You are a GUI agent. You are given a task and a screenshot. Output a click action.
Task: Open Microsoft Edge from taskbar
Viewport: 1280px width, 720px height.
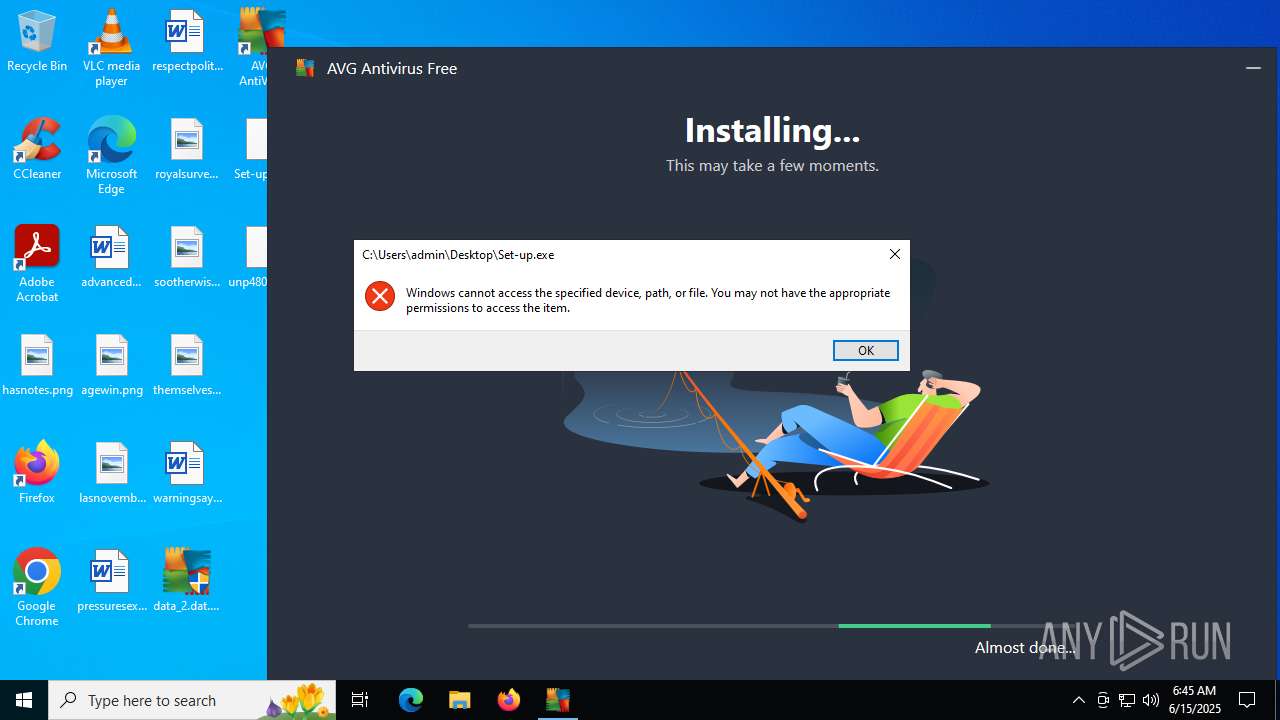coord(411,700)
